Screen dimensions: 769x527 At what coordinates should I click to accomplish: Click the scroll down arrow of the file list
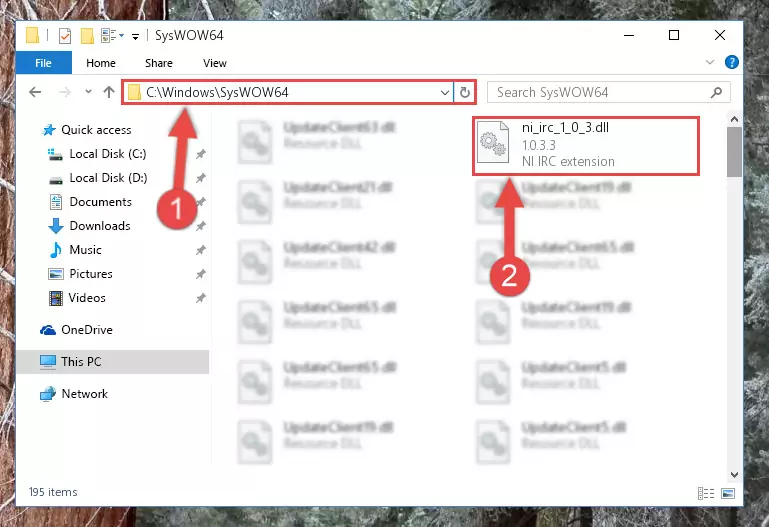734,475
